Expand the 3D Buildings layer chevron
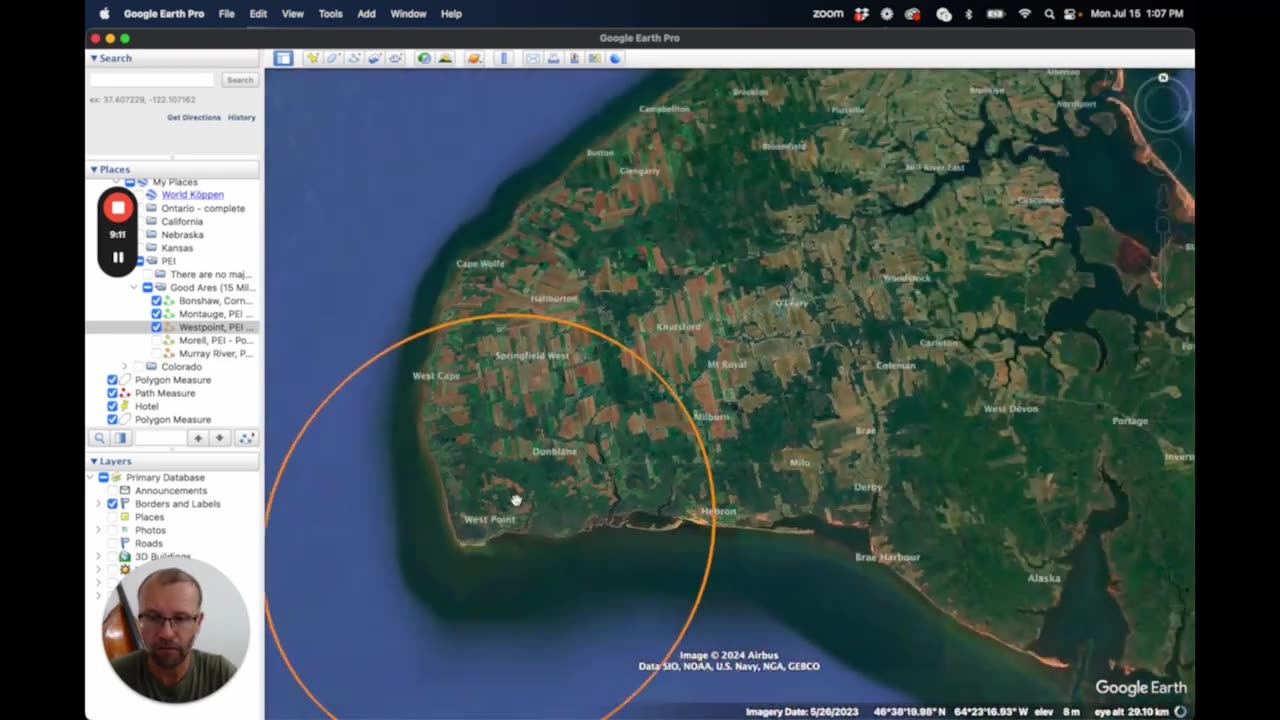Screen dimensions: 1280x720 tap(98, 556)
